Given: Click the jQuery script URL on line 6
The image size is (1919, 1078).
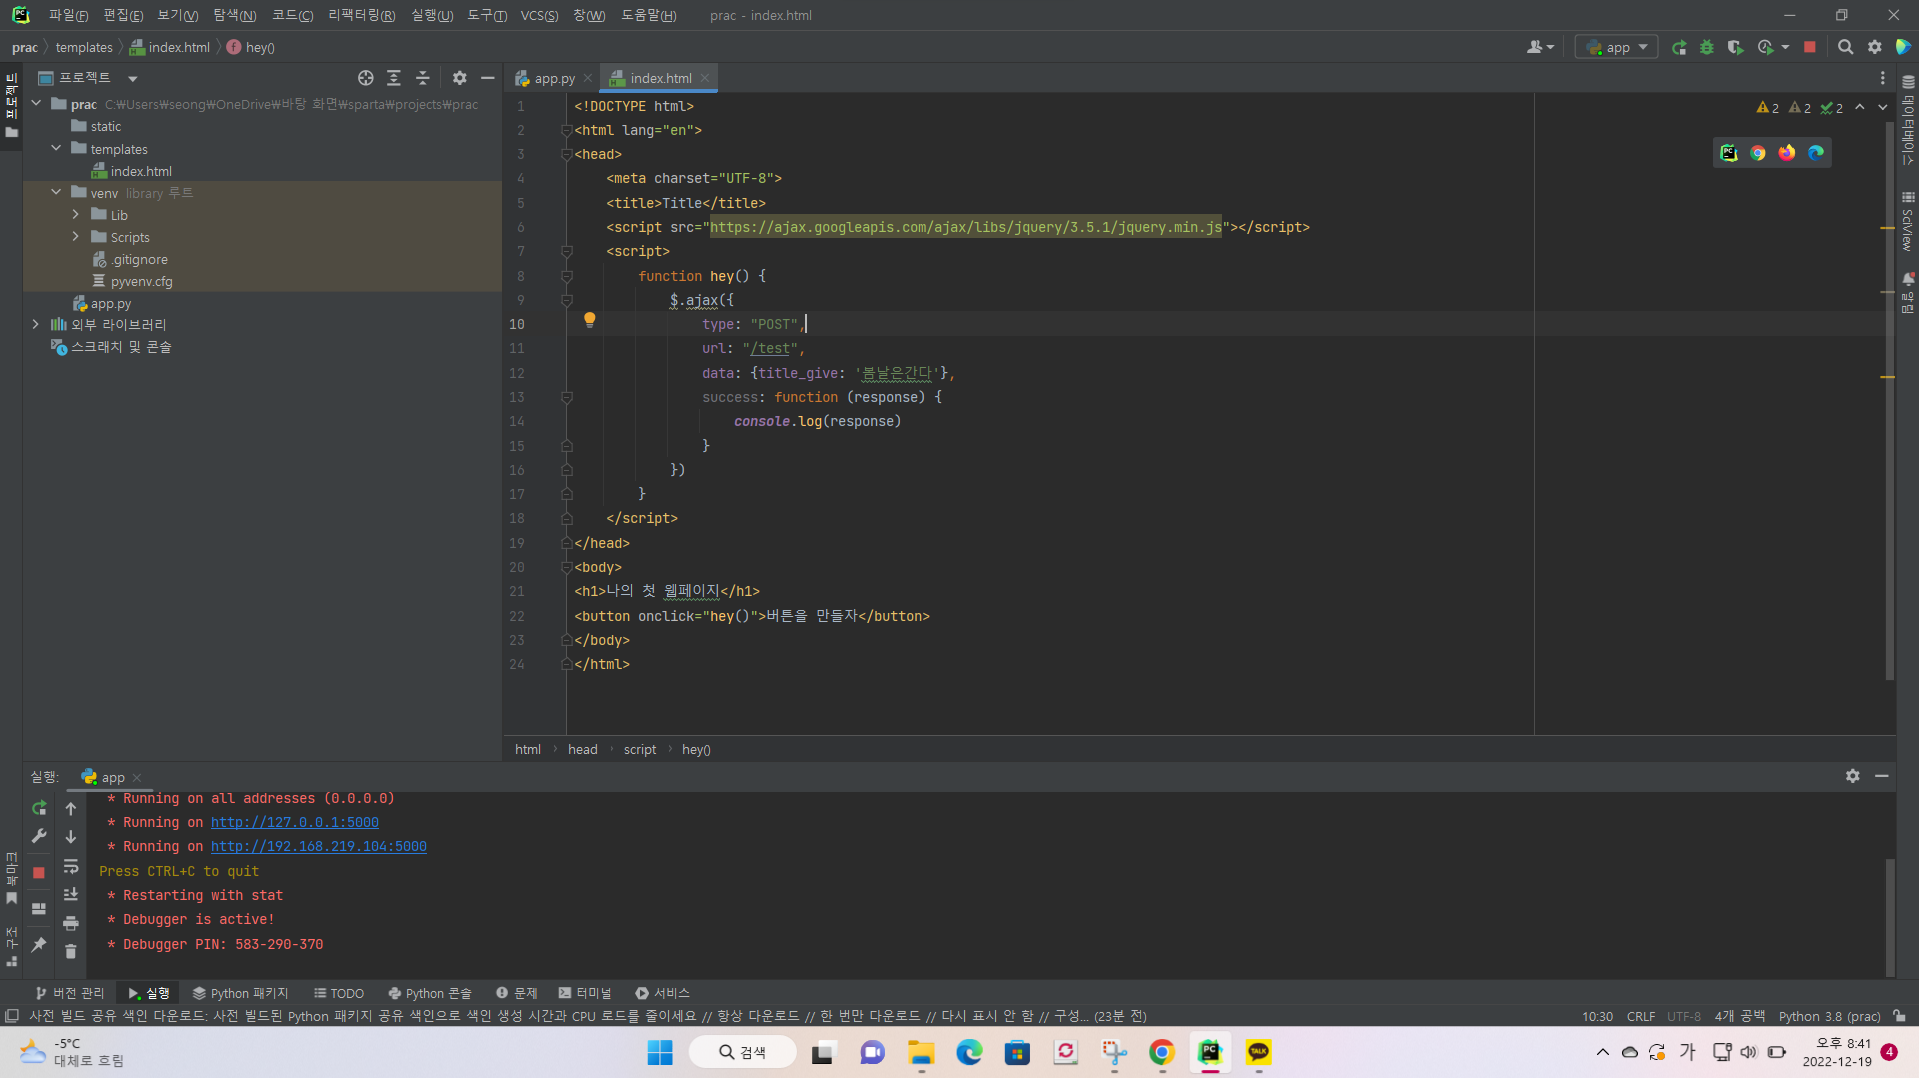Looking at the screenshot, I should tap(966, 227).
